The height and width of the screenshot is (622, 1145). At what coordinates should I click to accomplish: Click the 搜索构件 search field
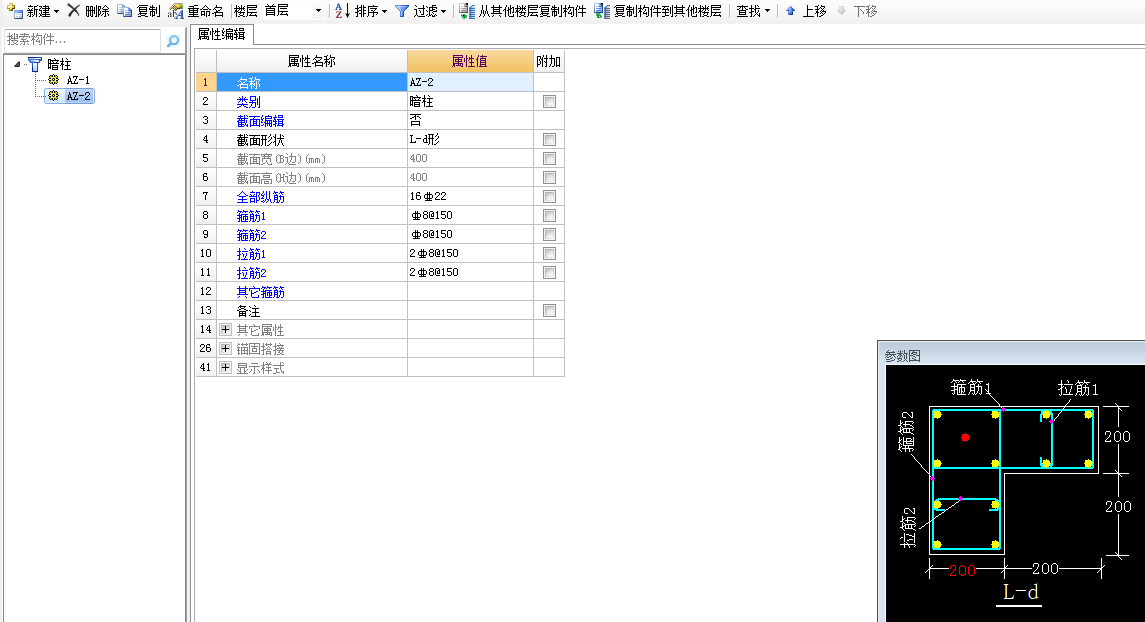82,40
